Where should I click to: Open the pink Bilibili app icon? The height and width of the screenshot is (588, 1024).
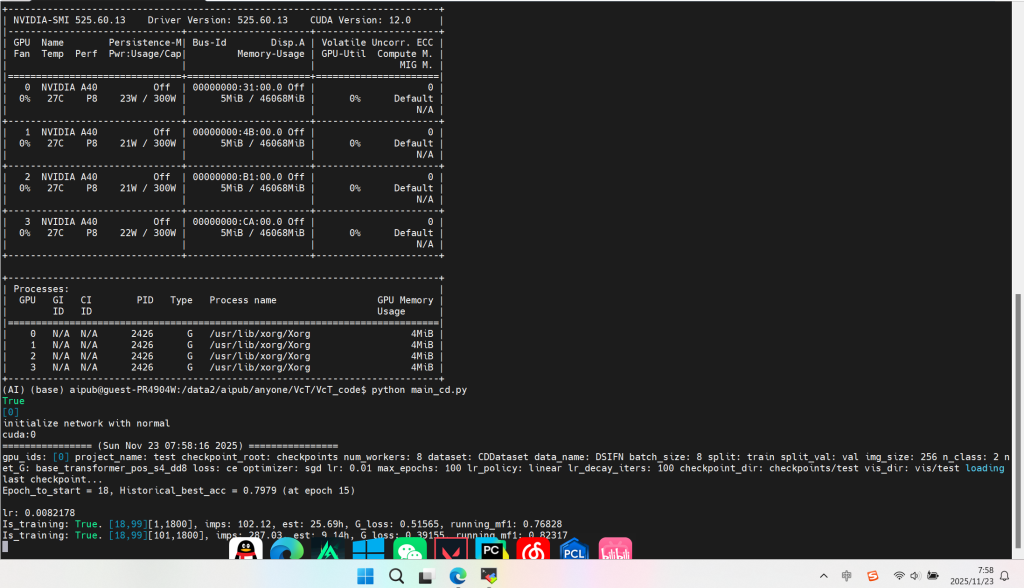point(615,551)
